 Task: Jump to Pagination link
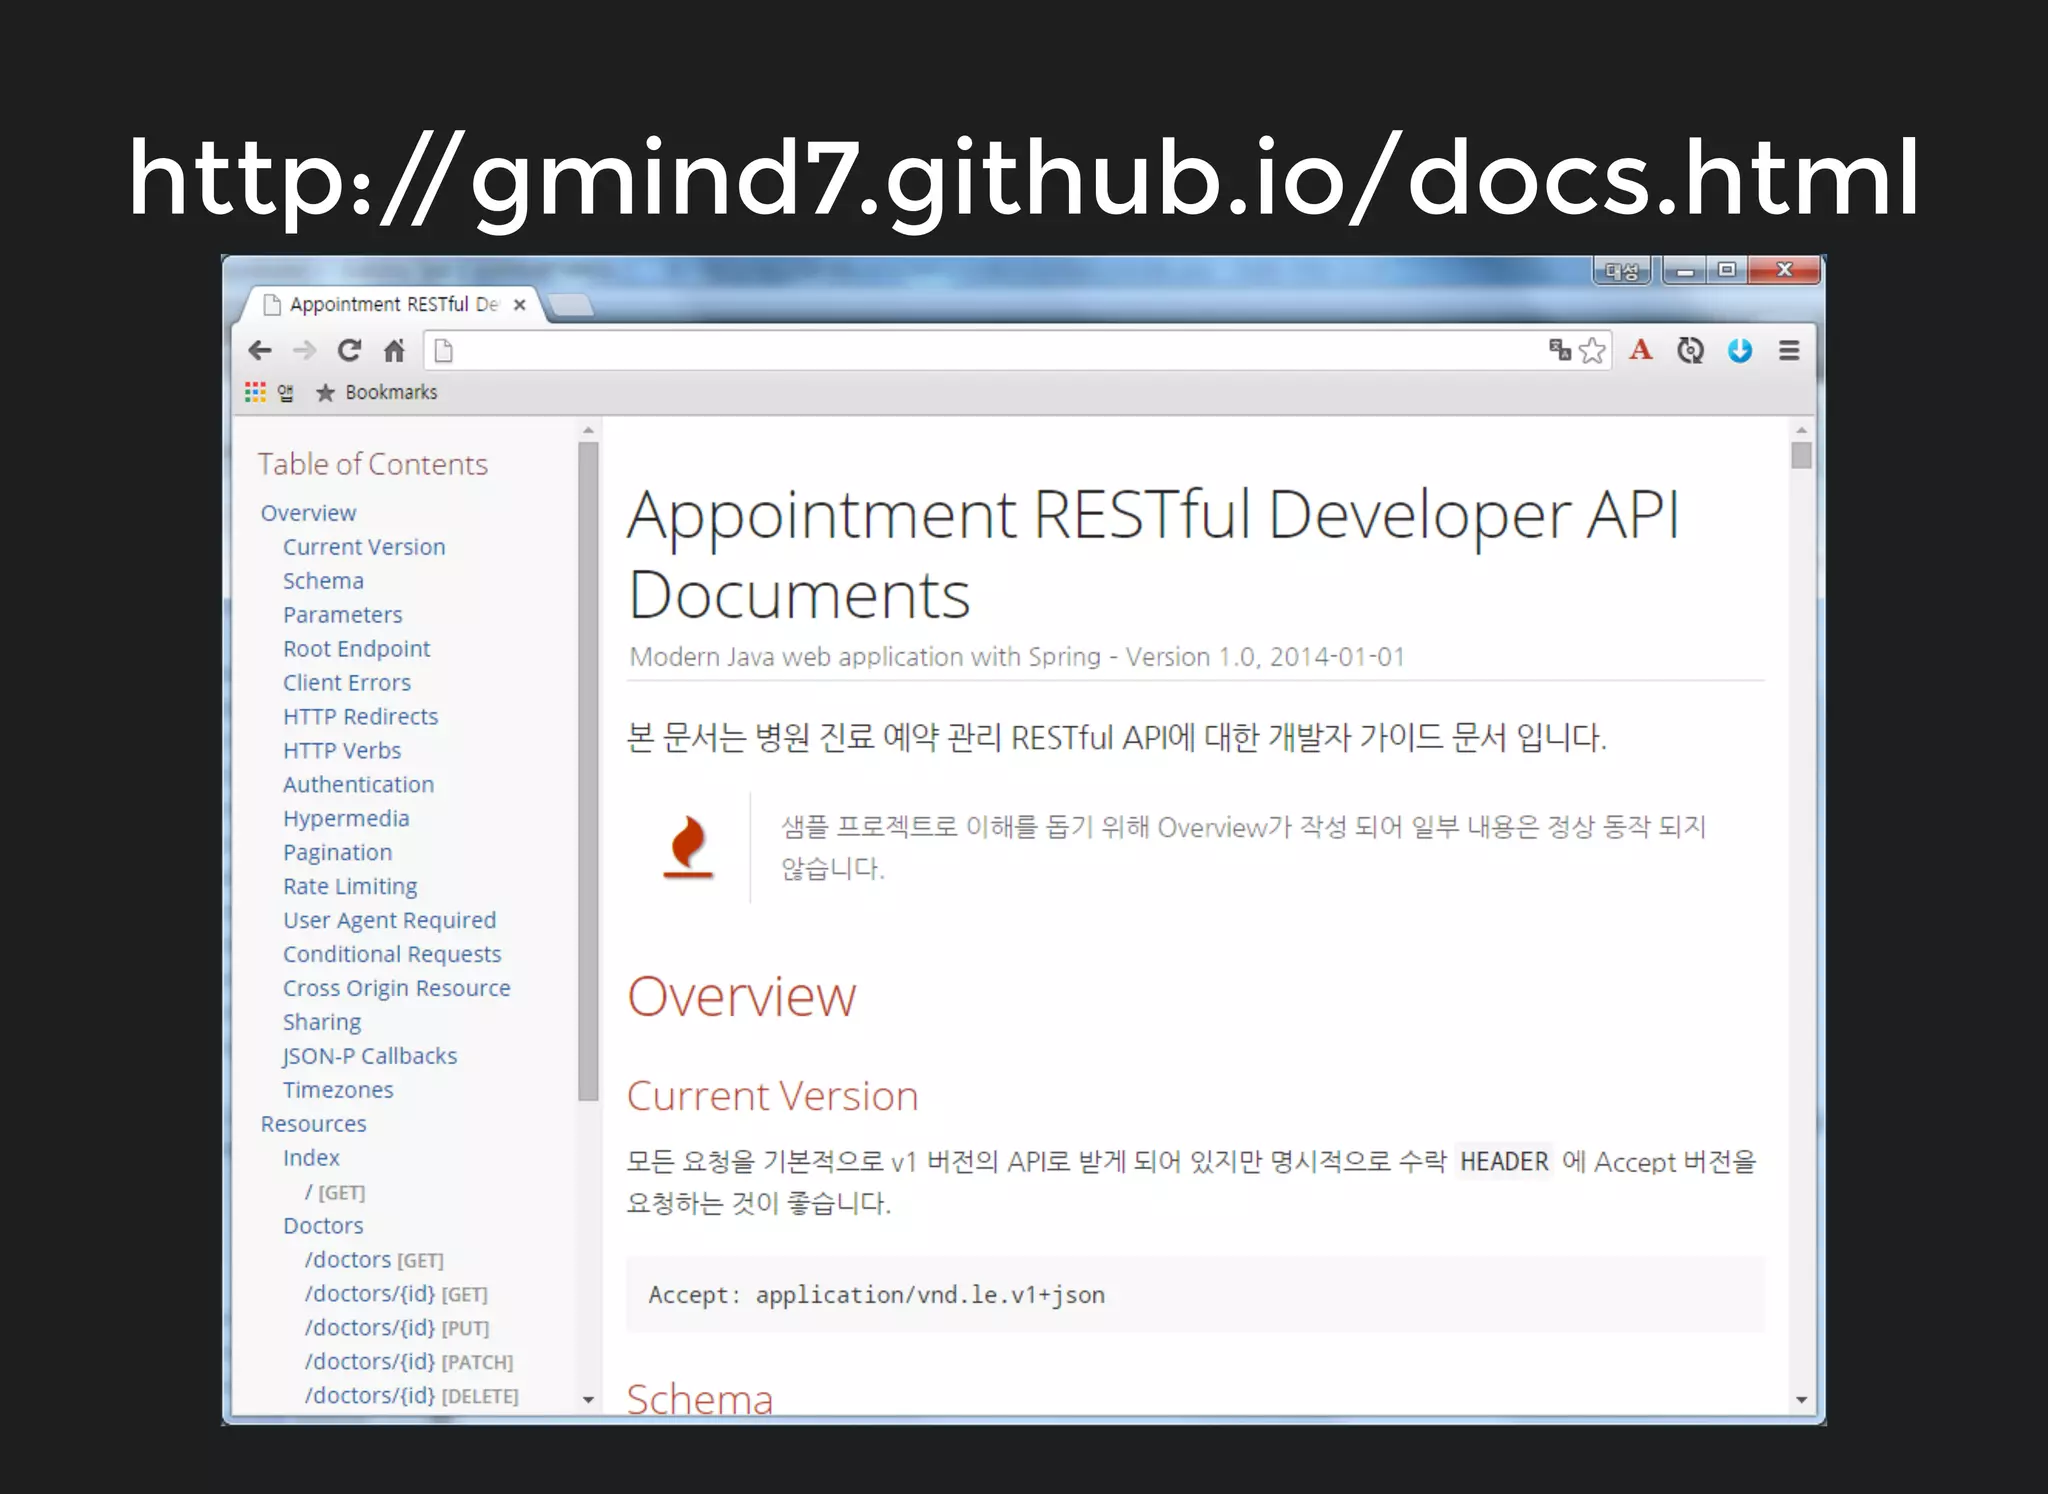(x=338, y=853)
